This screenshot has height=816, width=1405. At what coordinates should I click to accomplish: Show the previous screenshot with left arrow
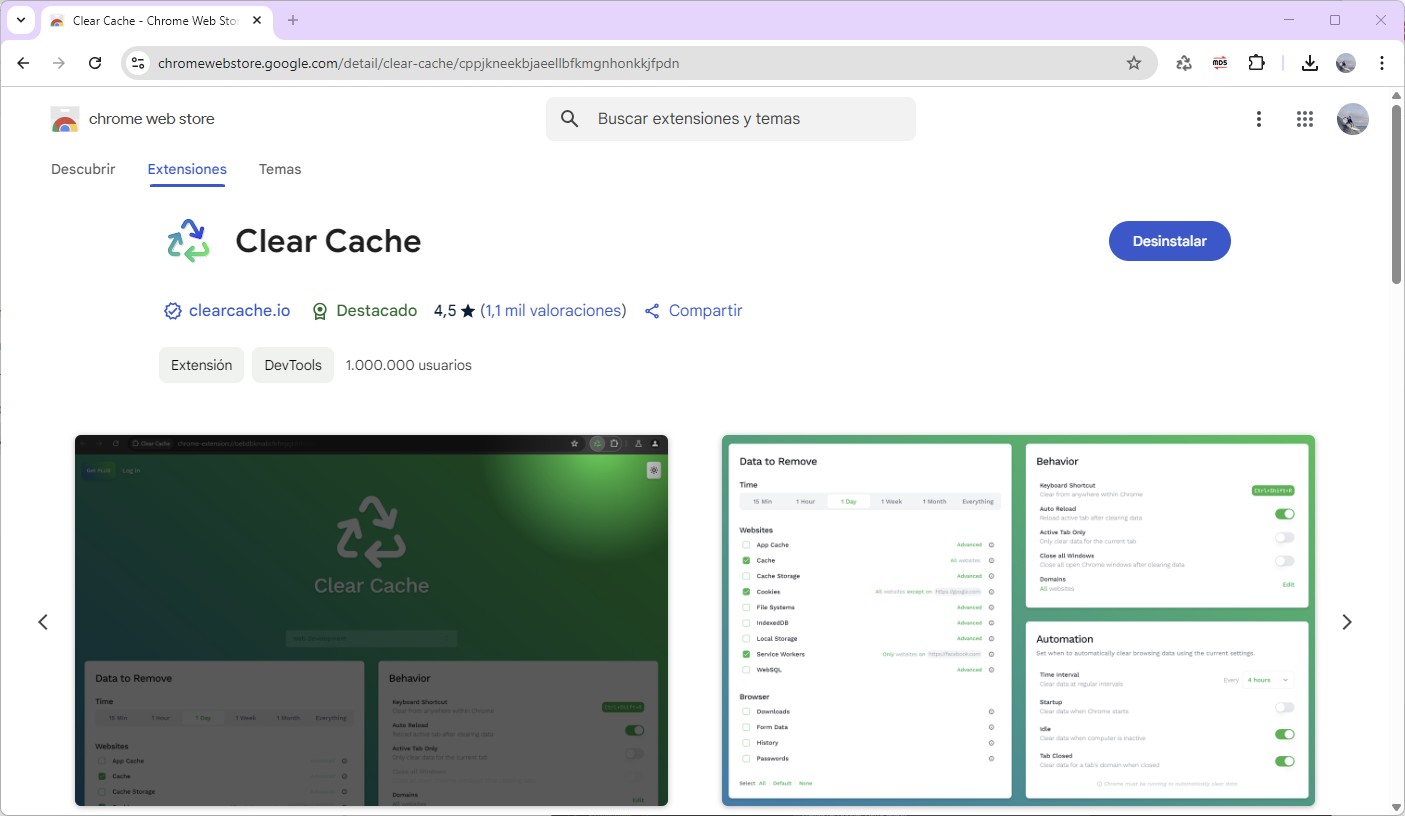[43, 622]
